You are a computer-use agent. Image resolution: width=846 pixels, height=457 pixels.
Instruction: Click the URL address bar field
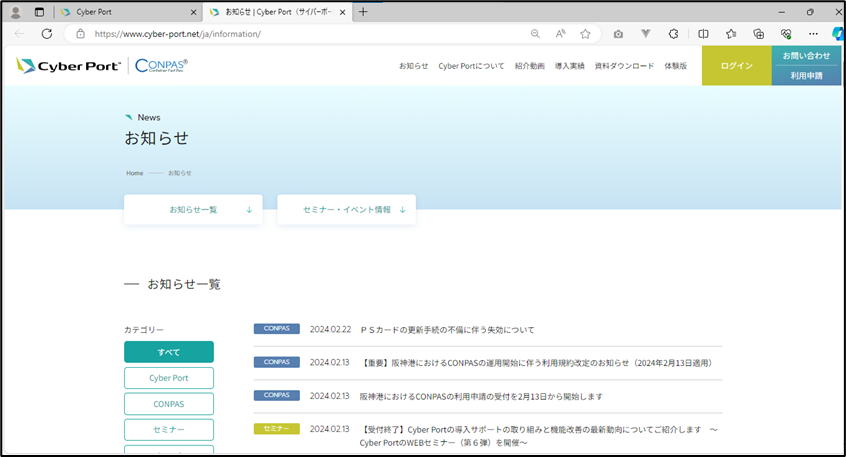(x=300, y=33)
